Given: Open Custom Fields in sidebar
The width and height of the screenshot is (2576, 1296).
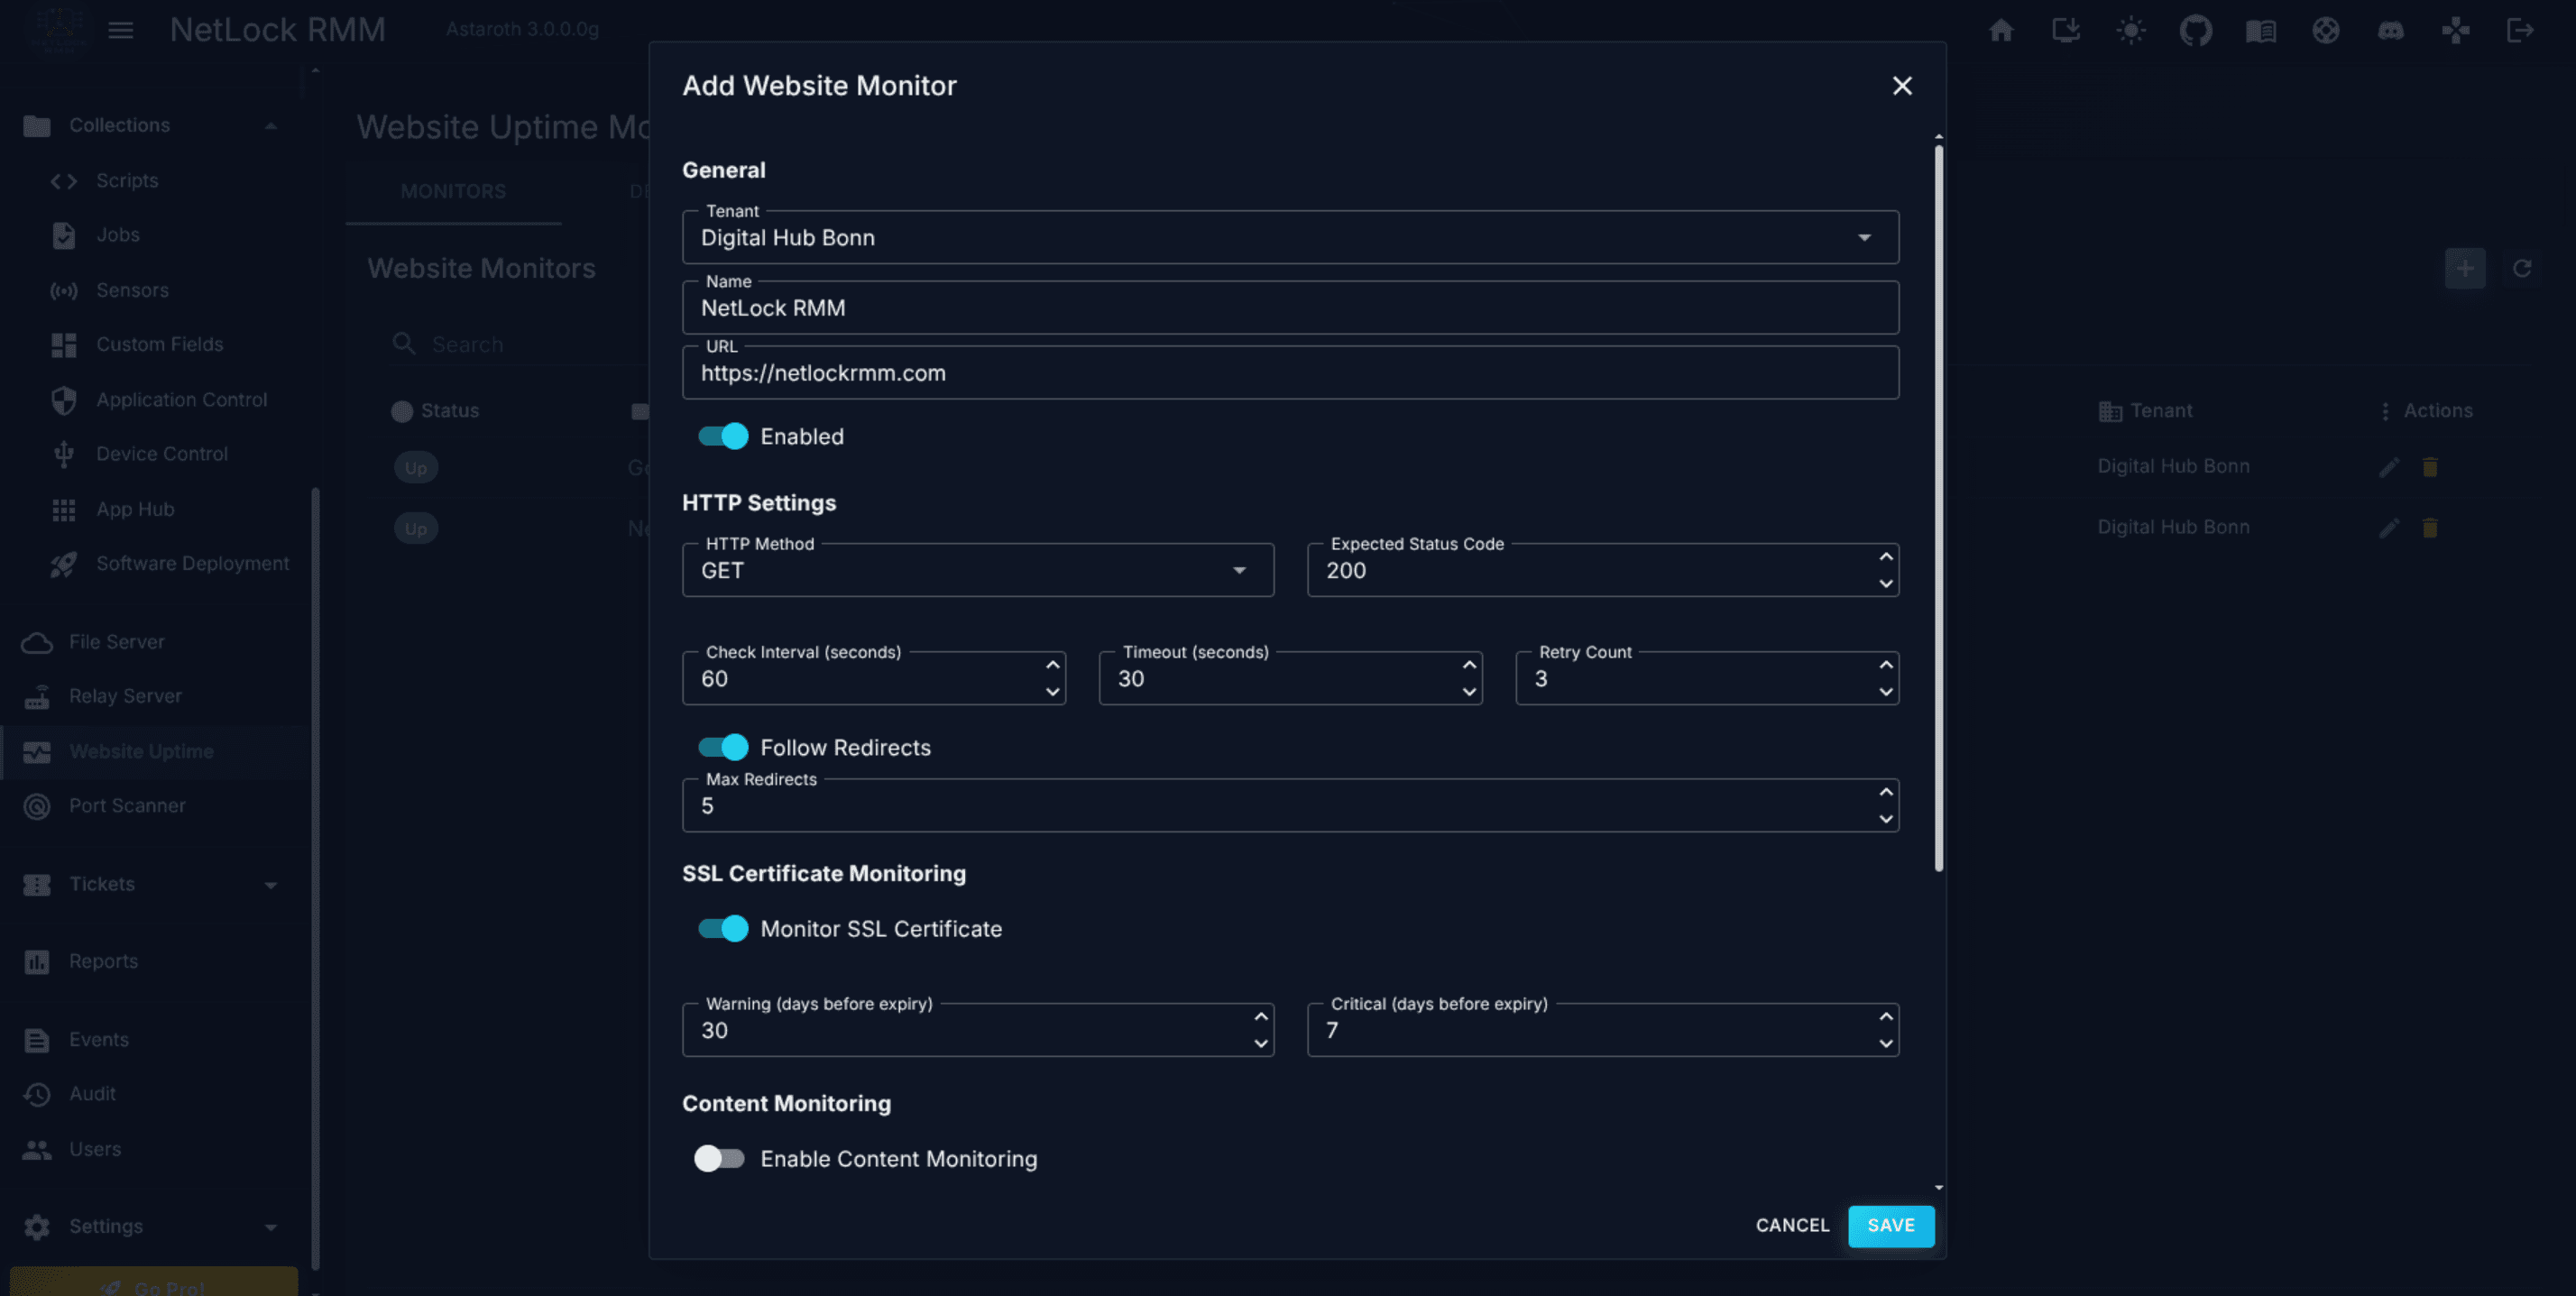Looking at the screenshot, I should 160,344.
